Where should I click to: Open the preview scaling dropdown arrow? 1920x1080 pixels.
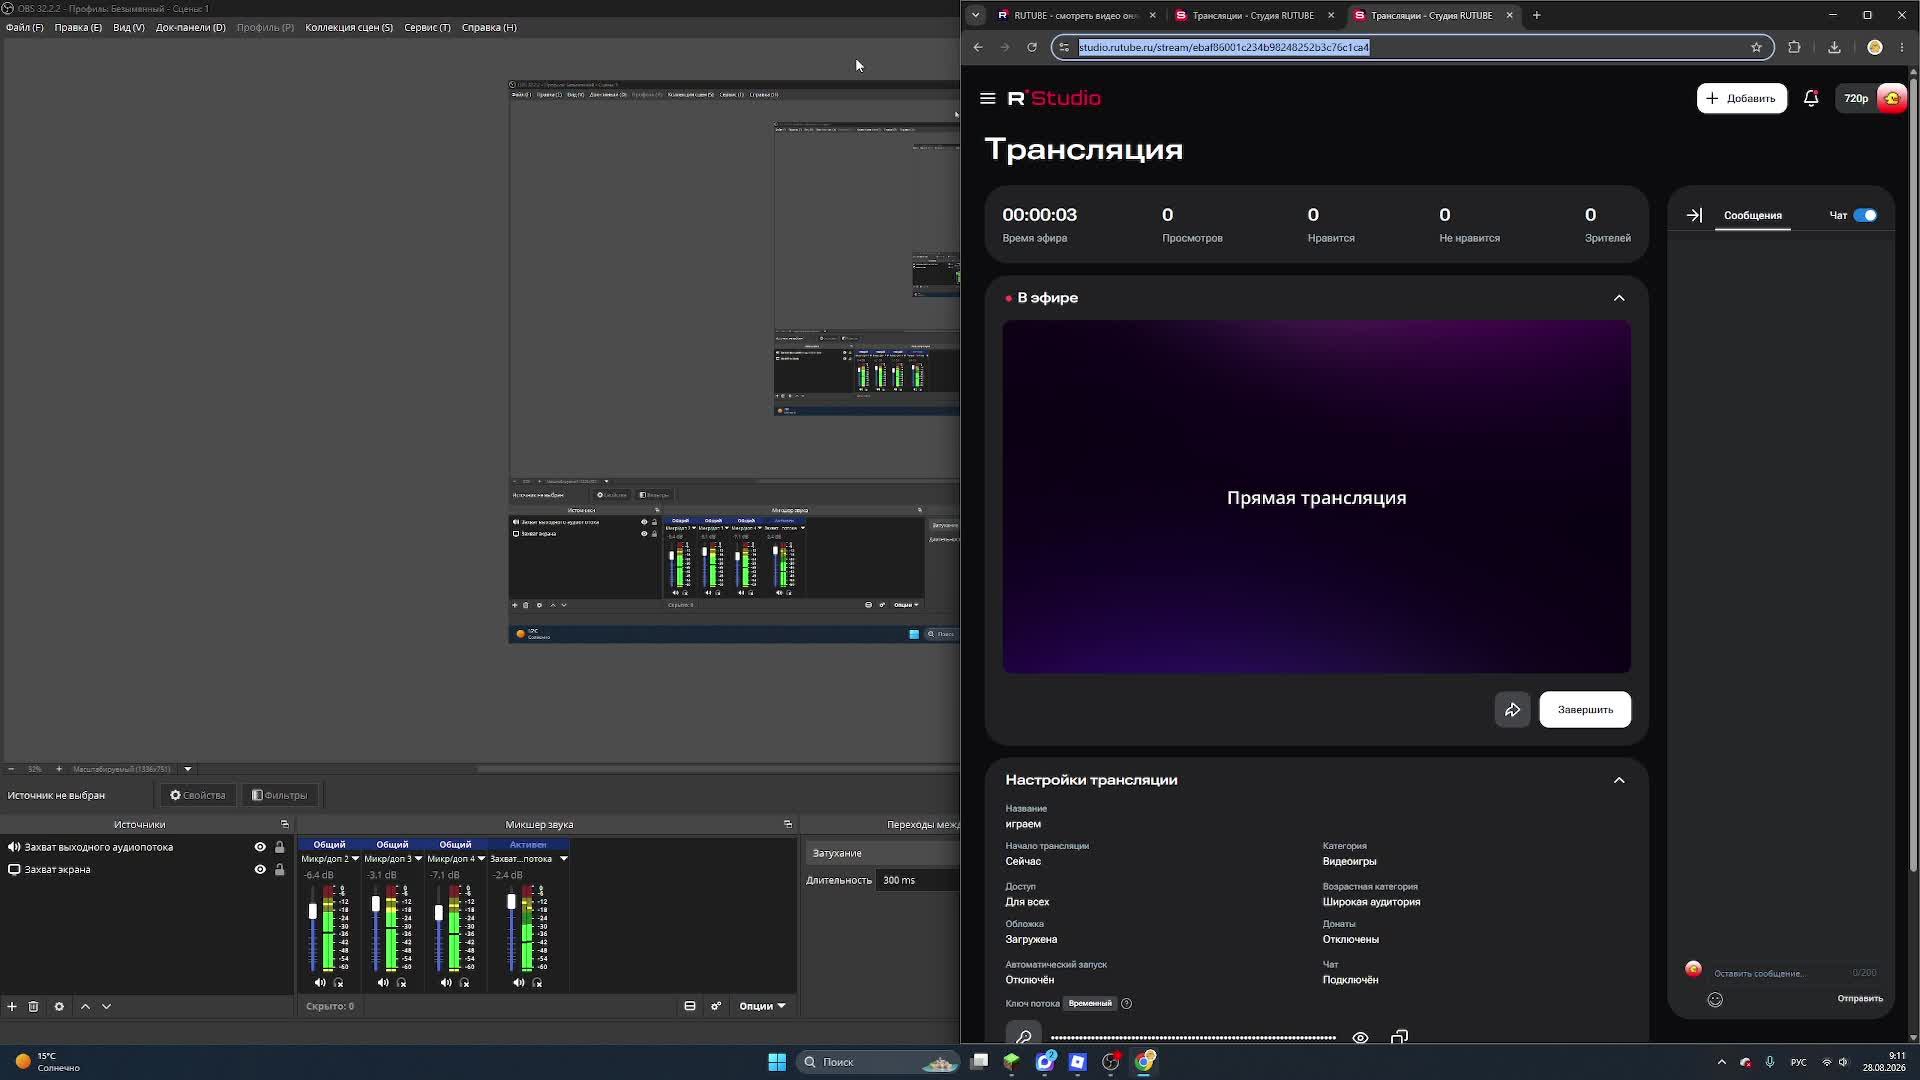(x=188, y=769)
